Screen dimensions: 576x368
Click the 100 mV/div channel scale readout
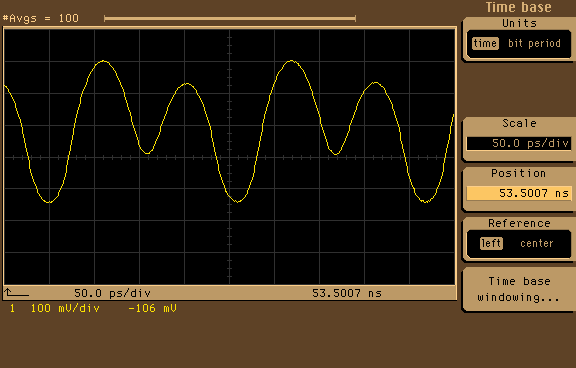[x=65, y=308]
